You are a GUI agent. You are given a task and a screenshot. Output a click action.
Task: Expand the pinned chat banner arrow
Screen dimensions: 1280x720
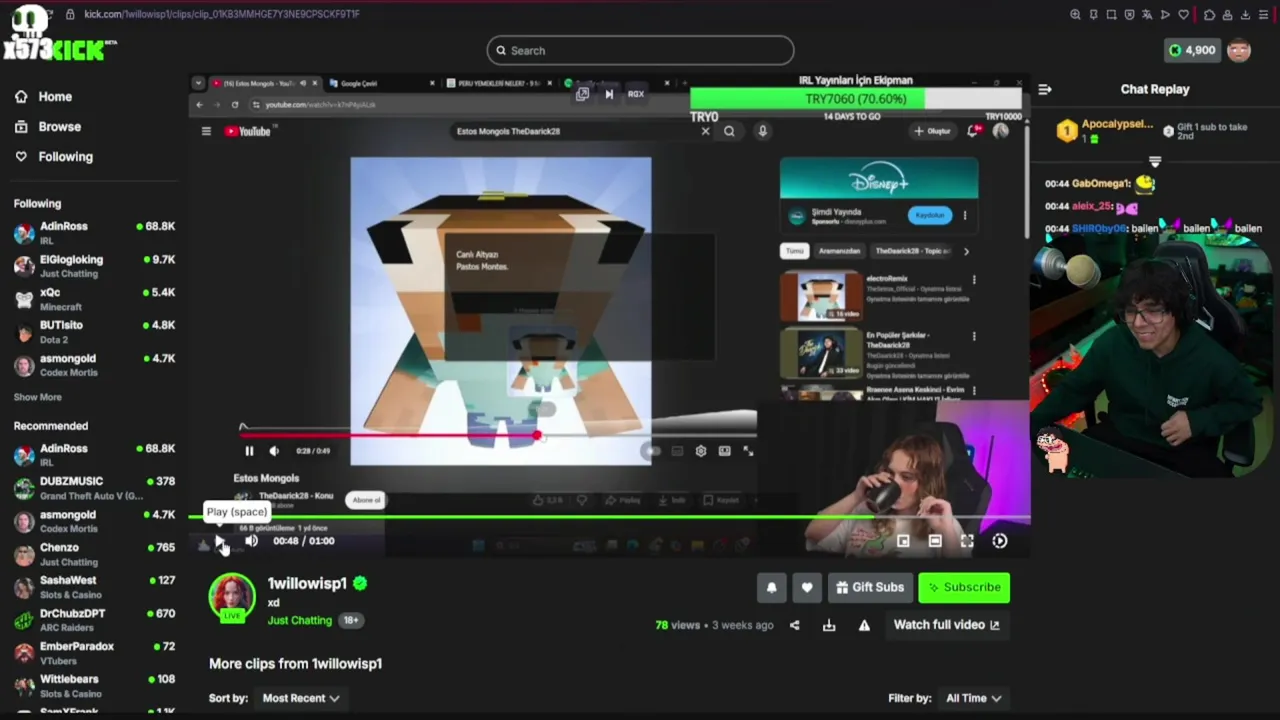[1155, 161]
